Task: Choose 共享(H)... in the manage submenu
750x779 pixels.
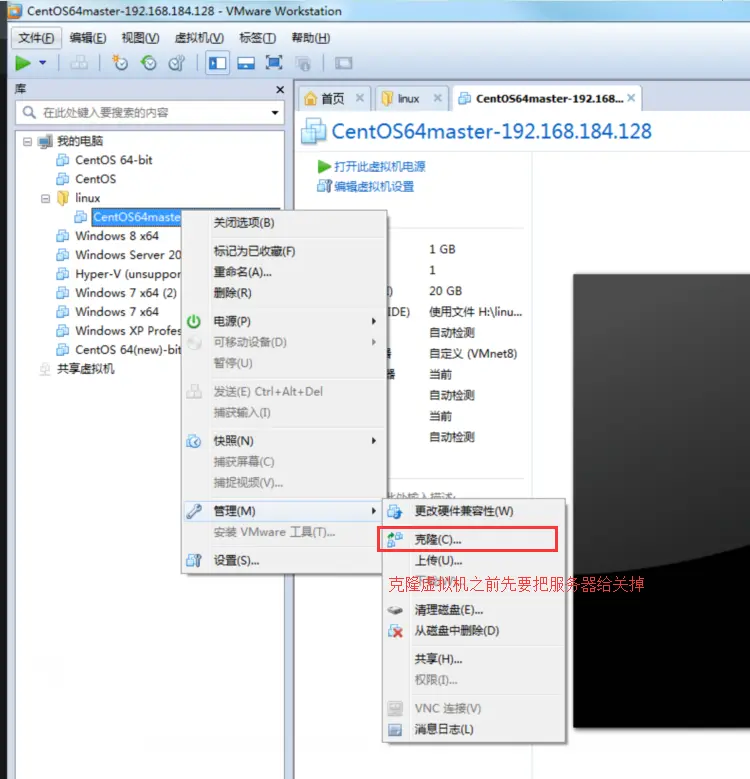Action: pos(474,659)
